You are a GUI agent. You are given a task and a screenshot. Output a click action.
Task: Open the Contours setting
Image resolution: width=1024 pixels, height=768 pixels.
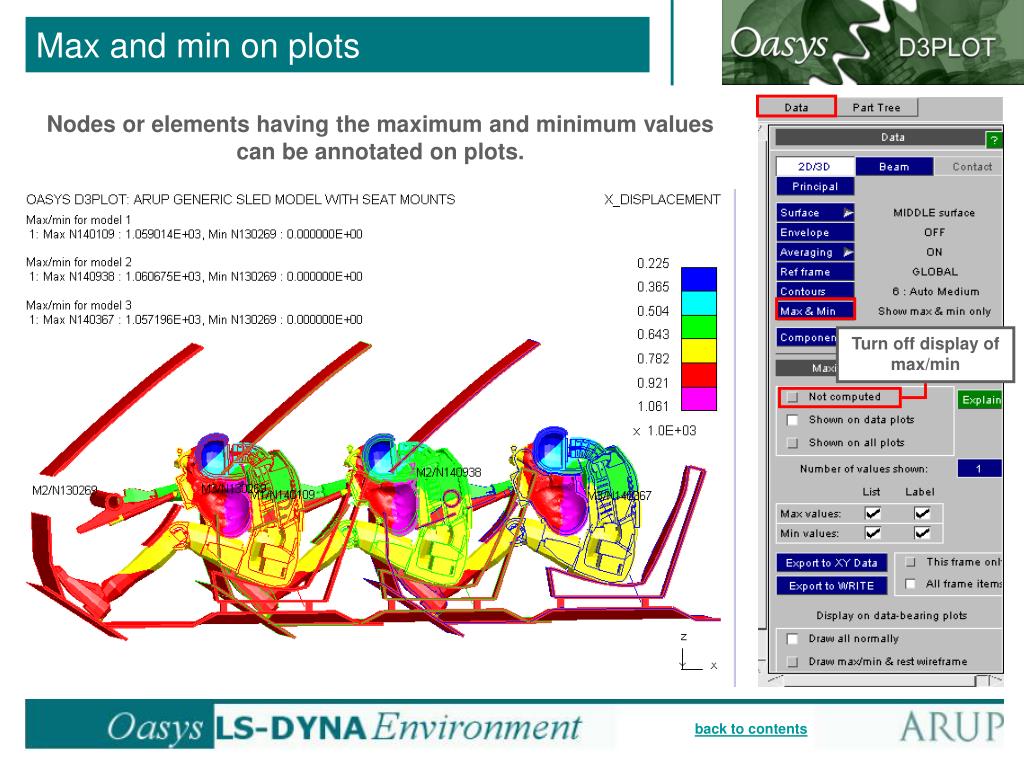pos(814,291)
